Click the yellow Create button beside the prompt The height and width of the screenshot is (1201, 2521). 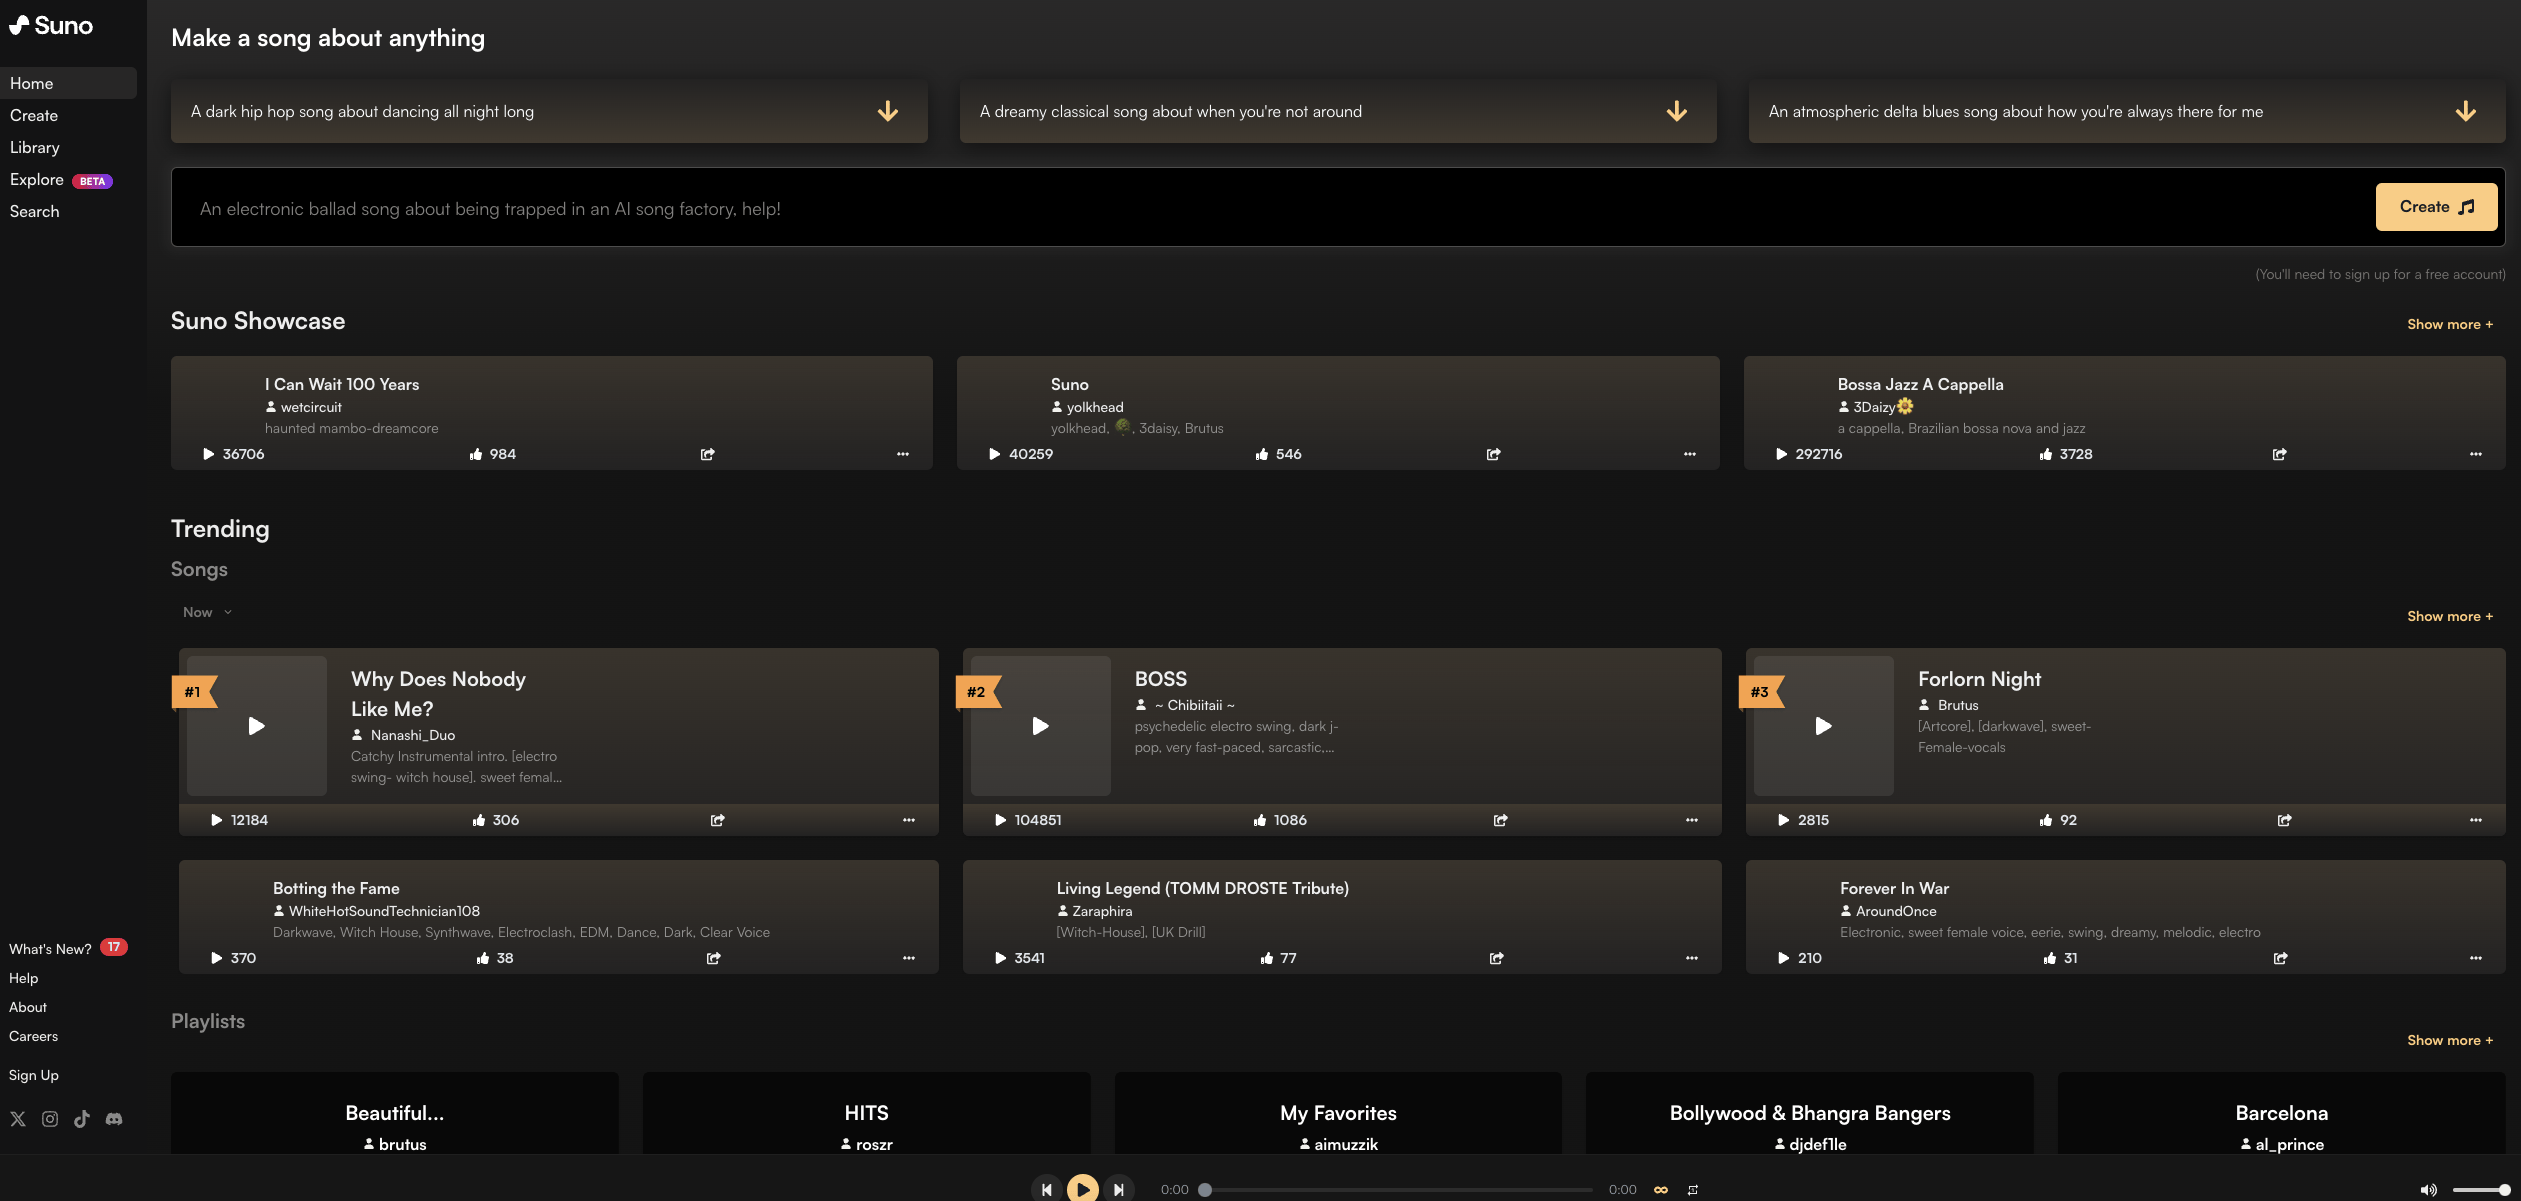click(x=2436, y=207)
